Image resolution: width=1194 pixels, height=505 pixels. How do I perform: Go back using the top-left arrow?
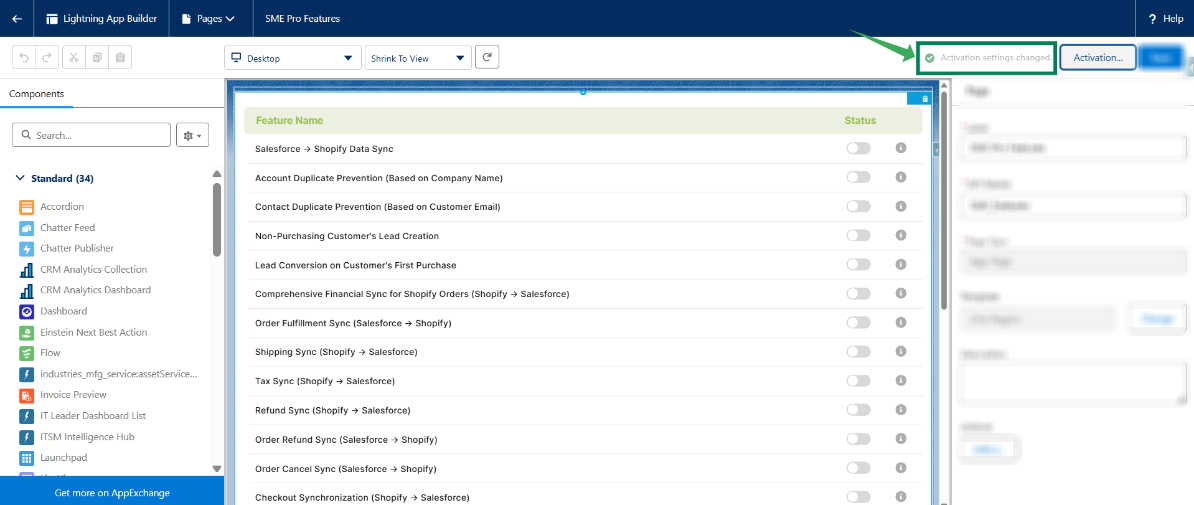[17, 18]
